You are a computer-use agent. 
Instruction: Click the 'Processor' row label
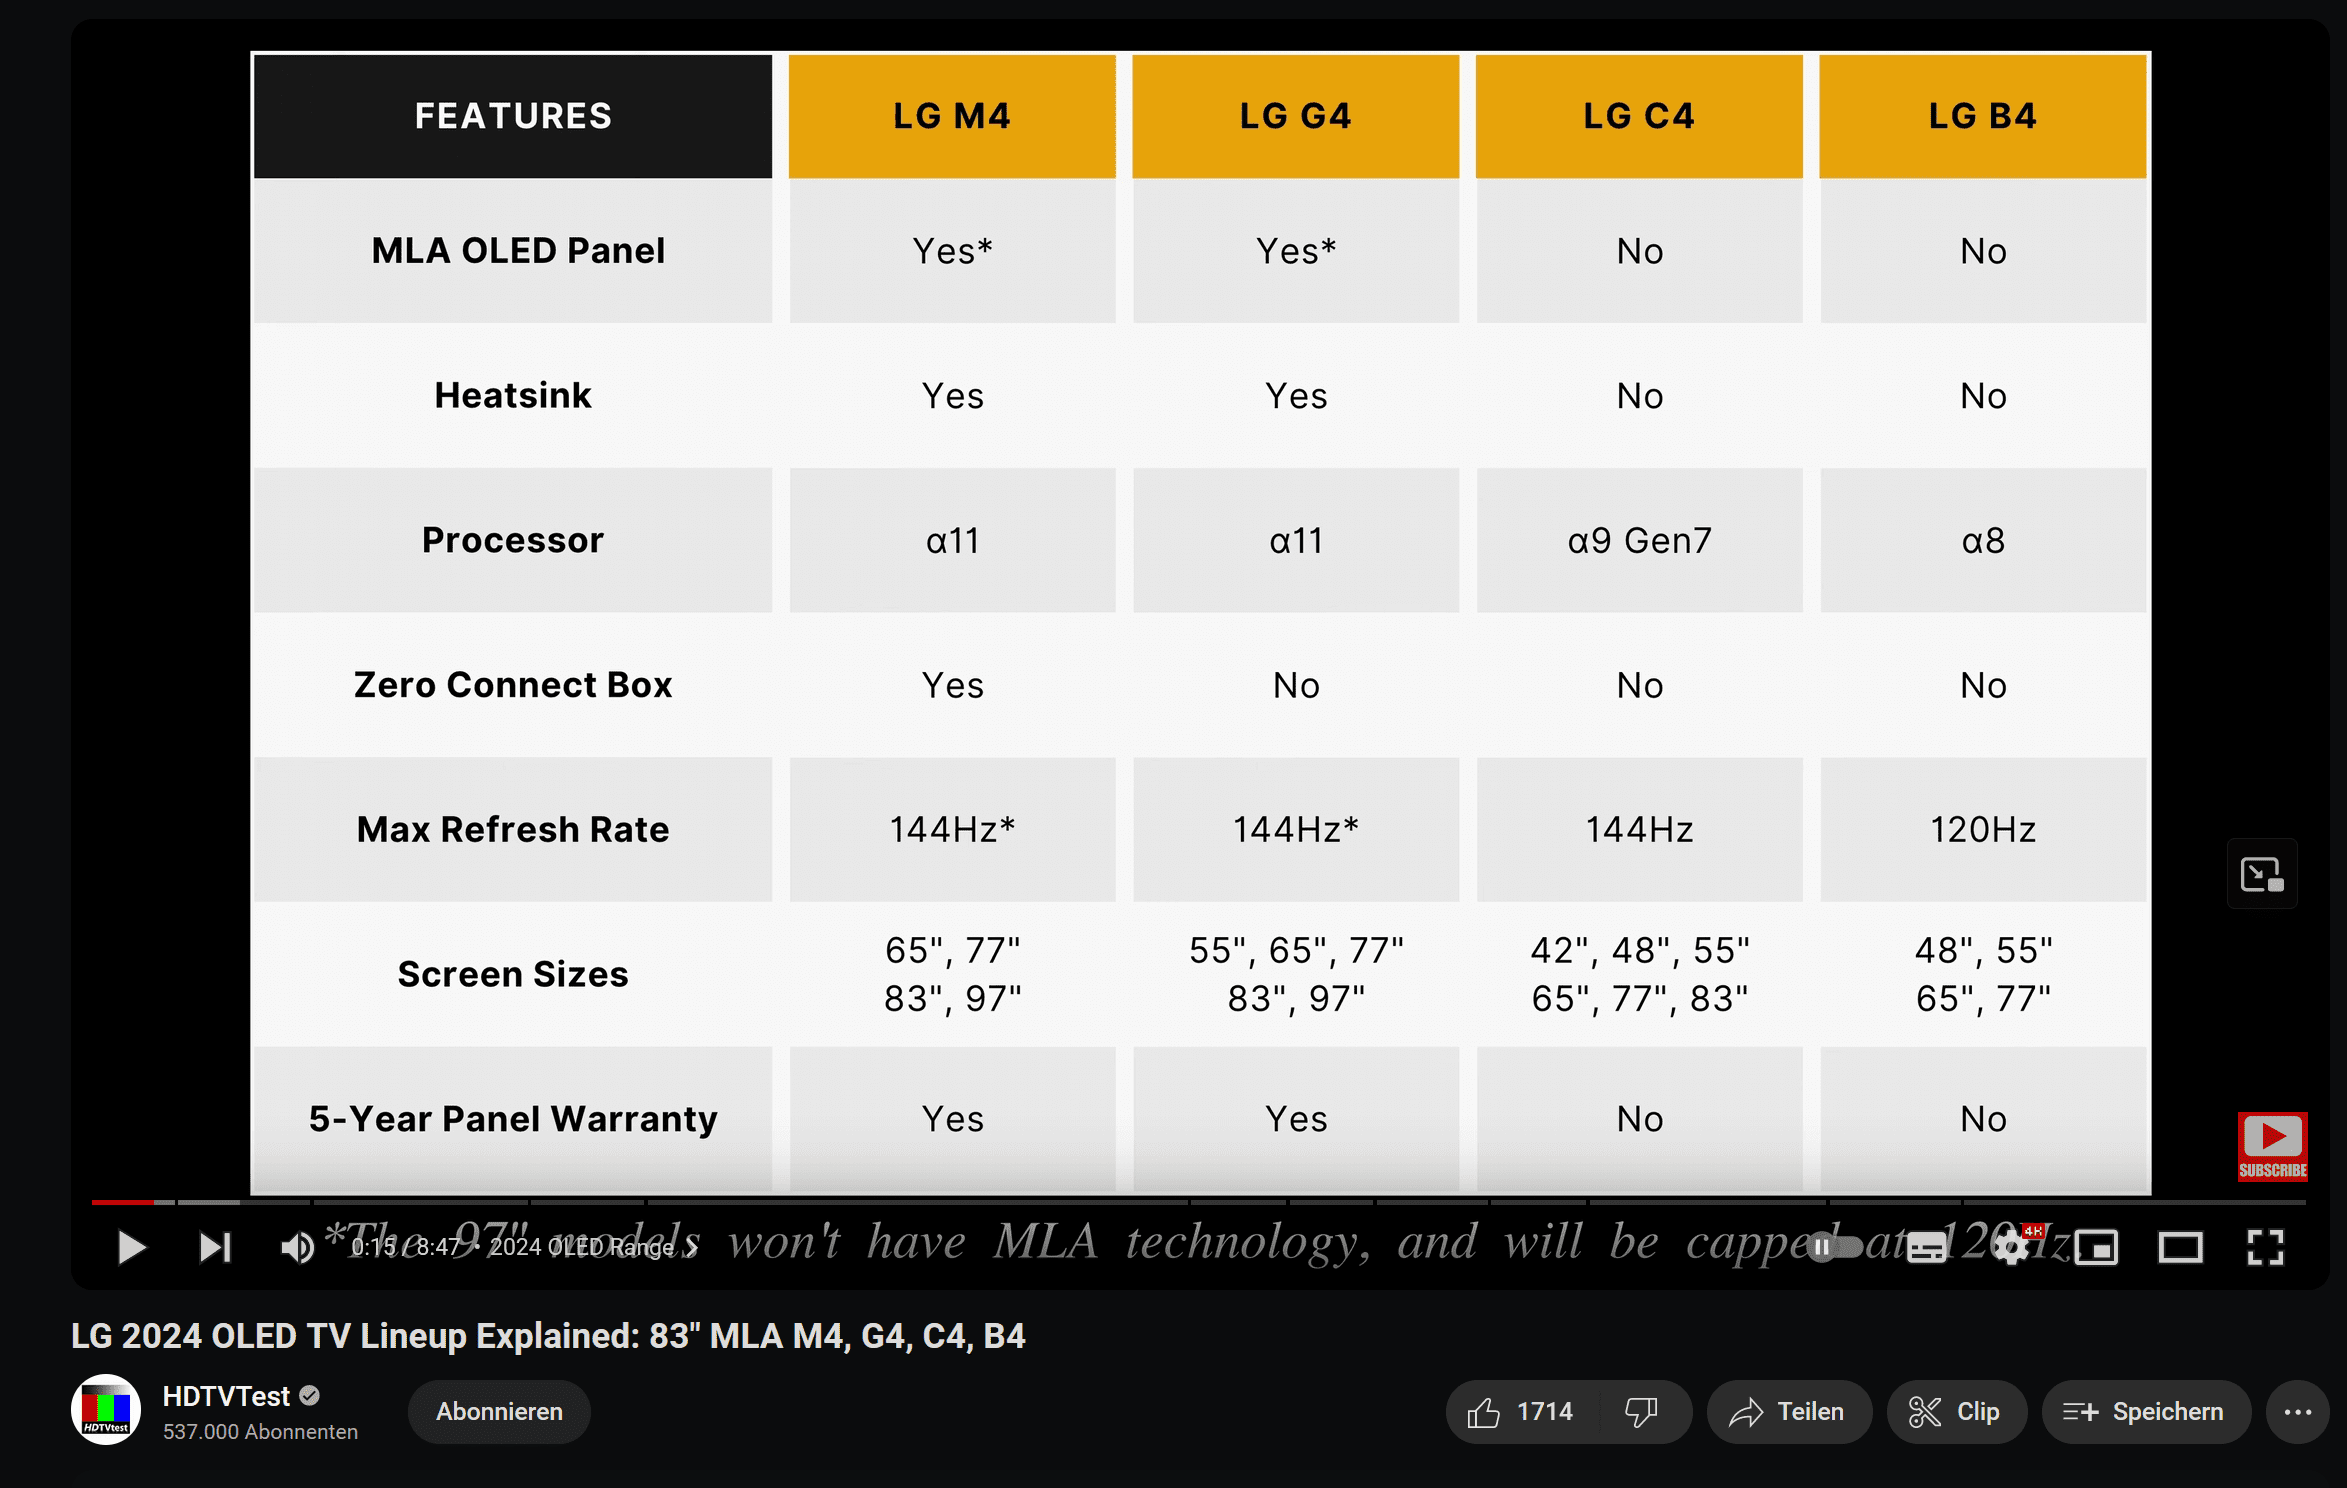pos(513,540)
